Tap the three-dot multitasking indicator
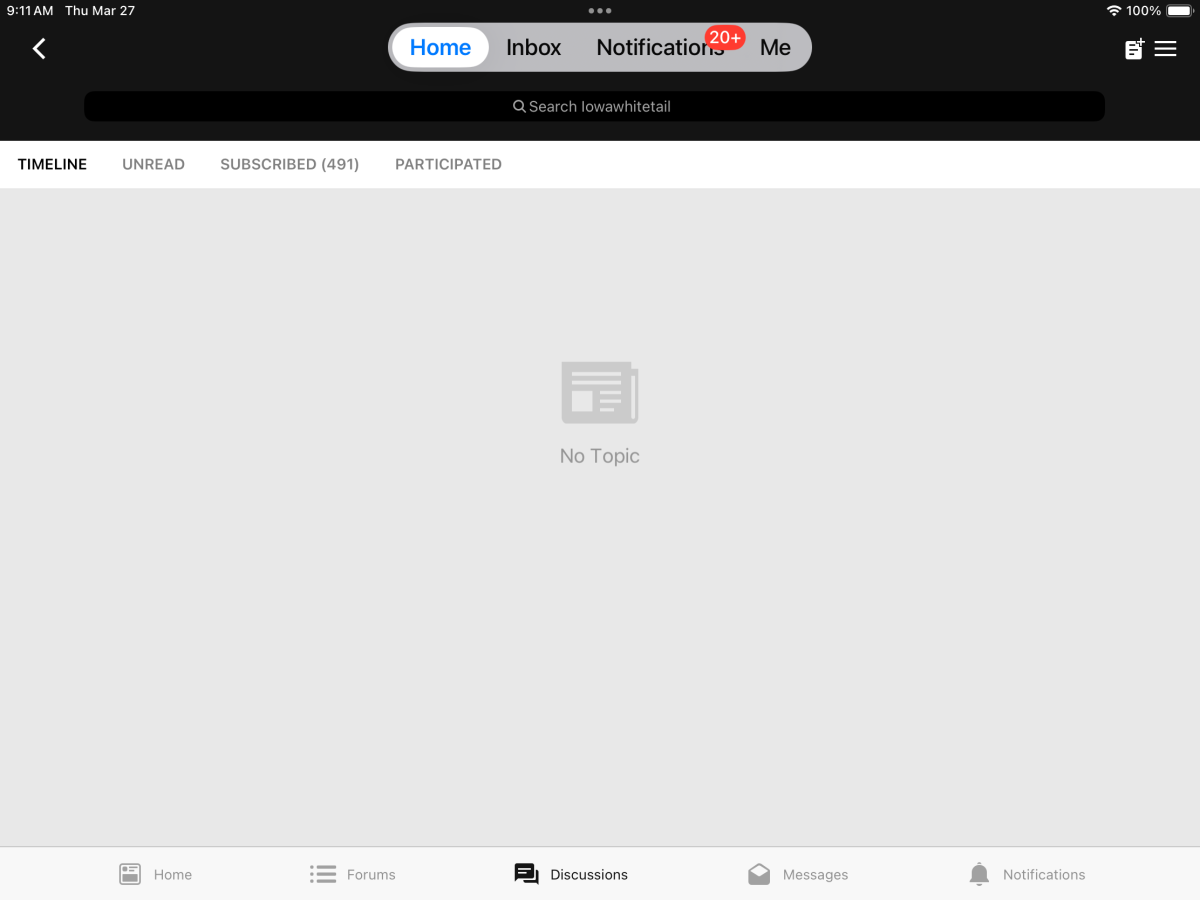The width and height of the screenshot is (1200, 900). point(600,11)
